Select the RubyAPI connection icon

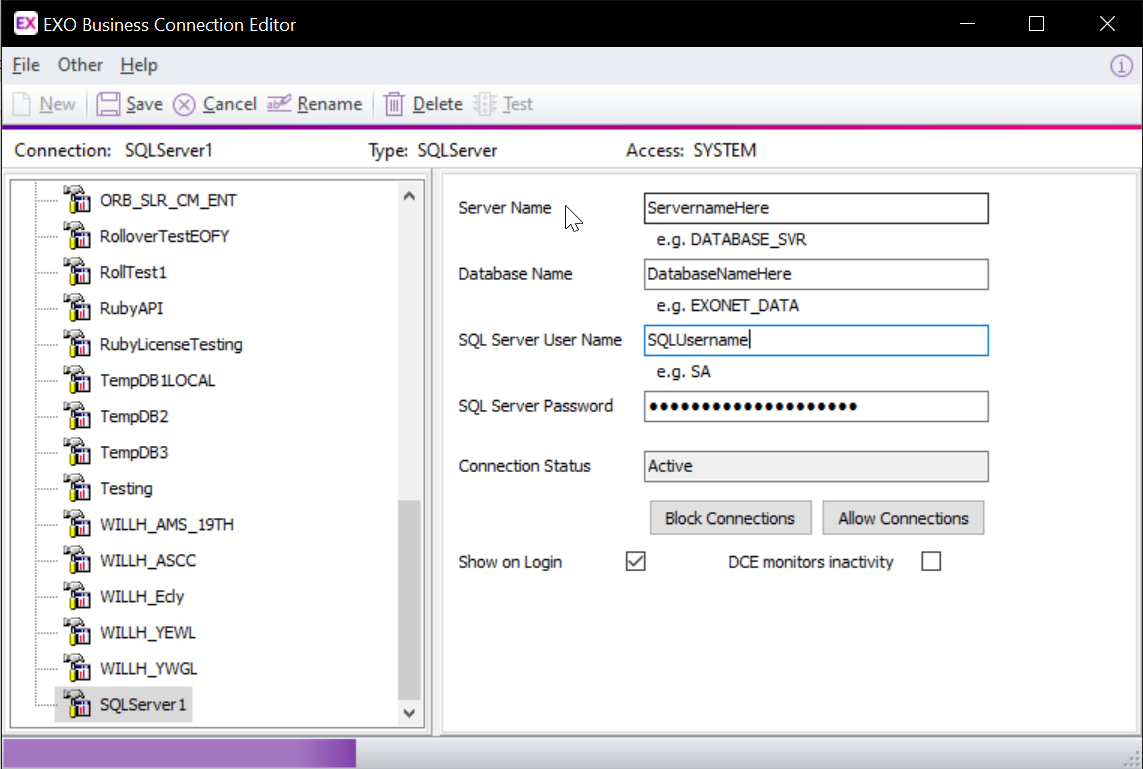coord(77,308)
